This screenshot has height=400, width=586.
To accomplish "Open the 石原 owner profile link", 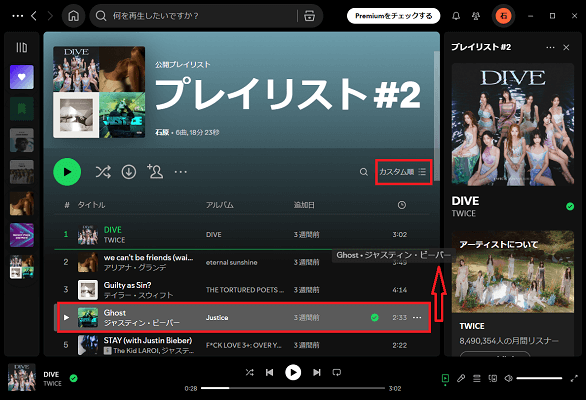I will point(162,132).
